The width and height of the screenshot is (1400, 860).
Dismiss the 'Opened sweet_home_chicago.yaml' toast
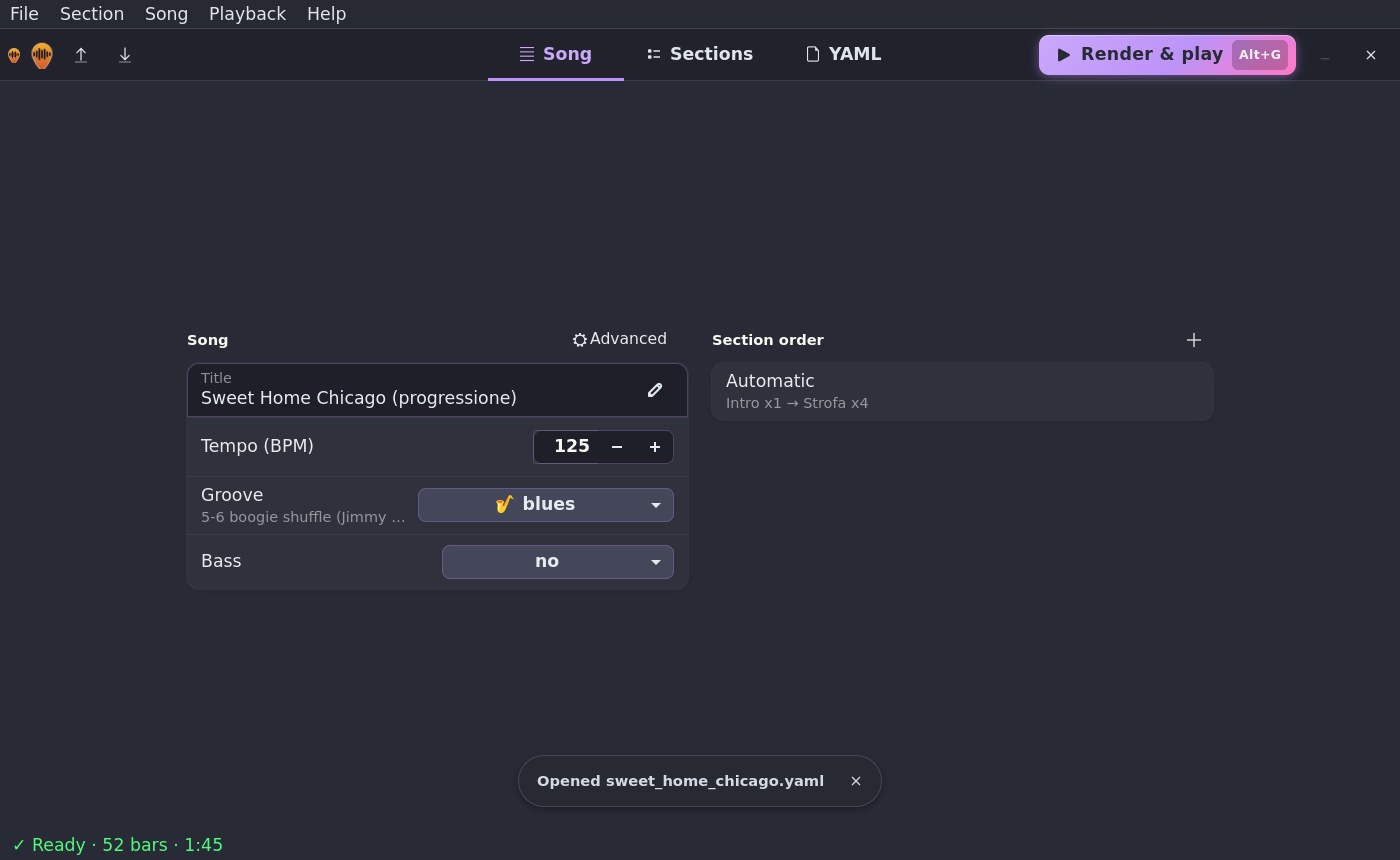pyautogui.click(x=856, y=781)
